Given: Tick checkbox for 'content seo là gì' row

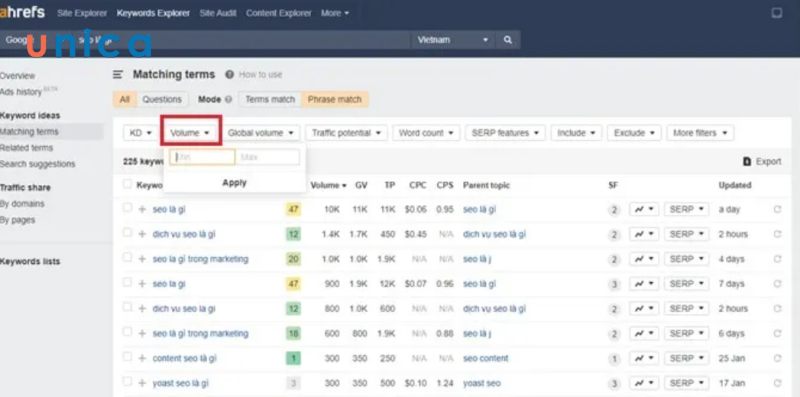Looking at the screenshot, I should point(127,357).
